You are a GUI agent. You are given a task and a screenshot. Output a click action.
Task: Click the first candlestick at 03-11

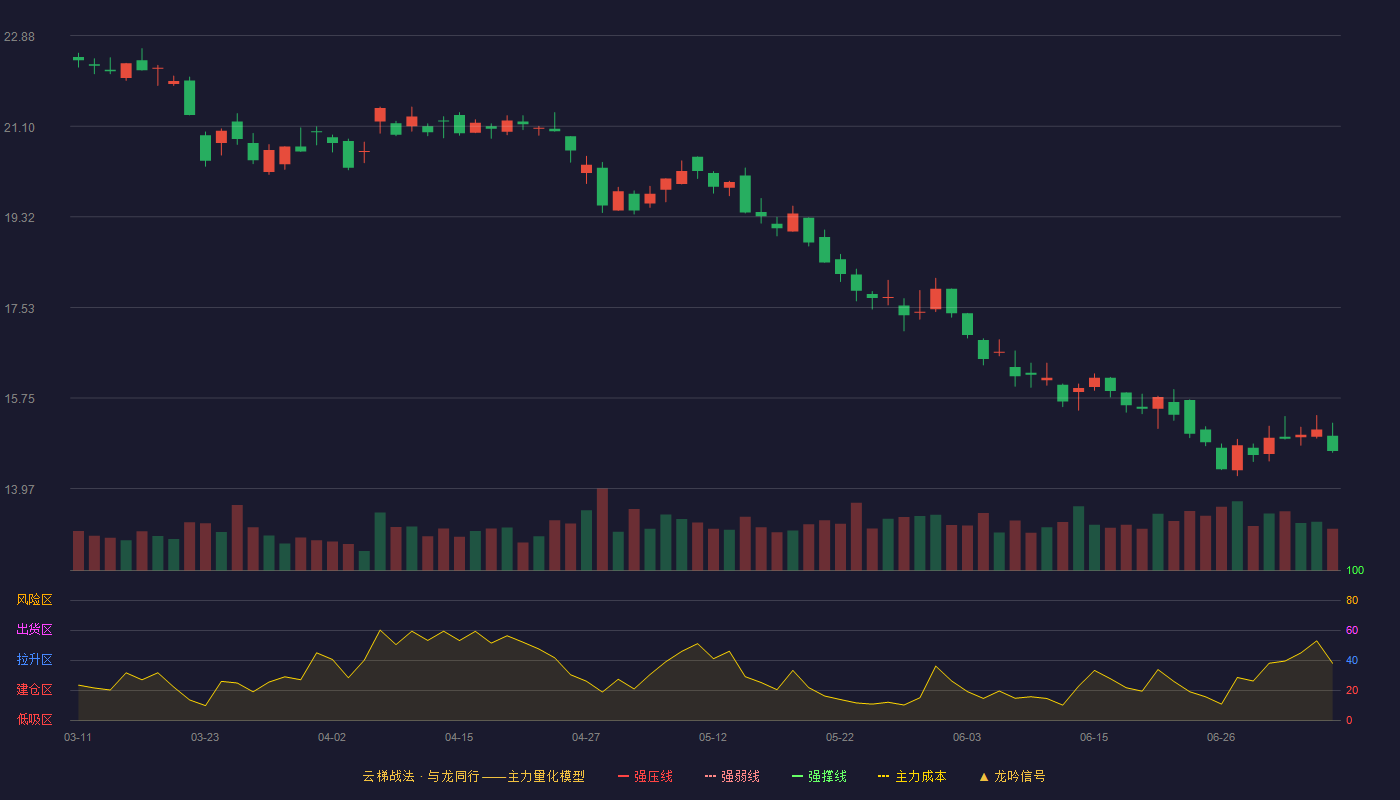tap(78, 60)
